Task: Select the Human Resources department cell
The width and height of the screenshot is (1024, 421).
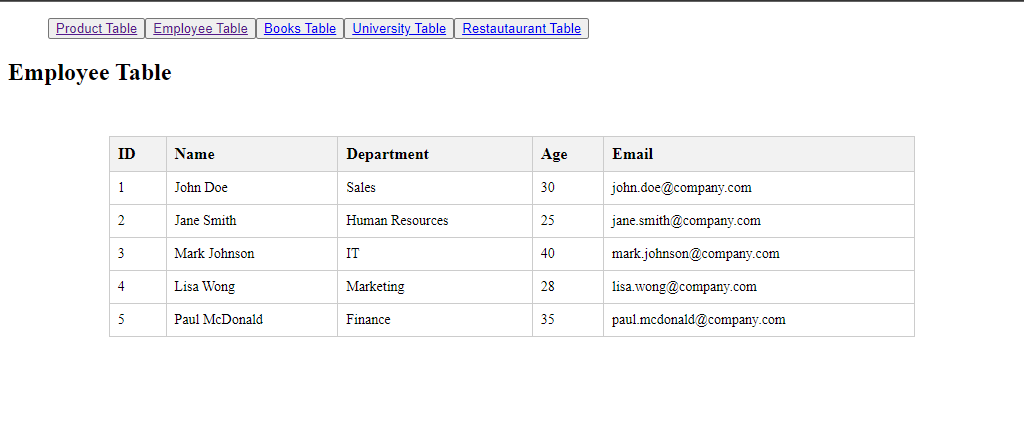Action: point(435,221)
